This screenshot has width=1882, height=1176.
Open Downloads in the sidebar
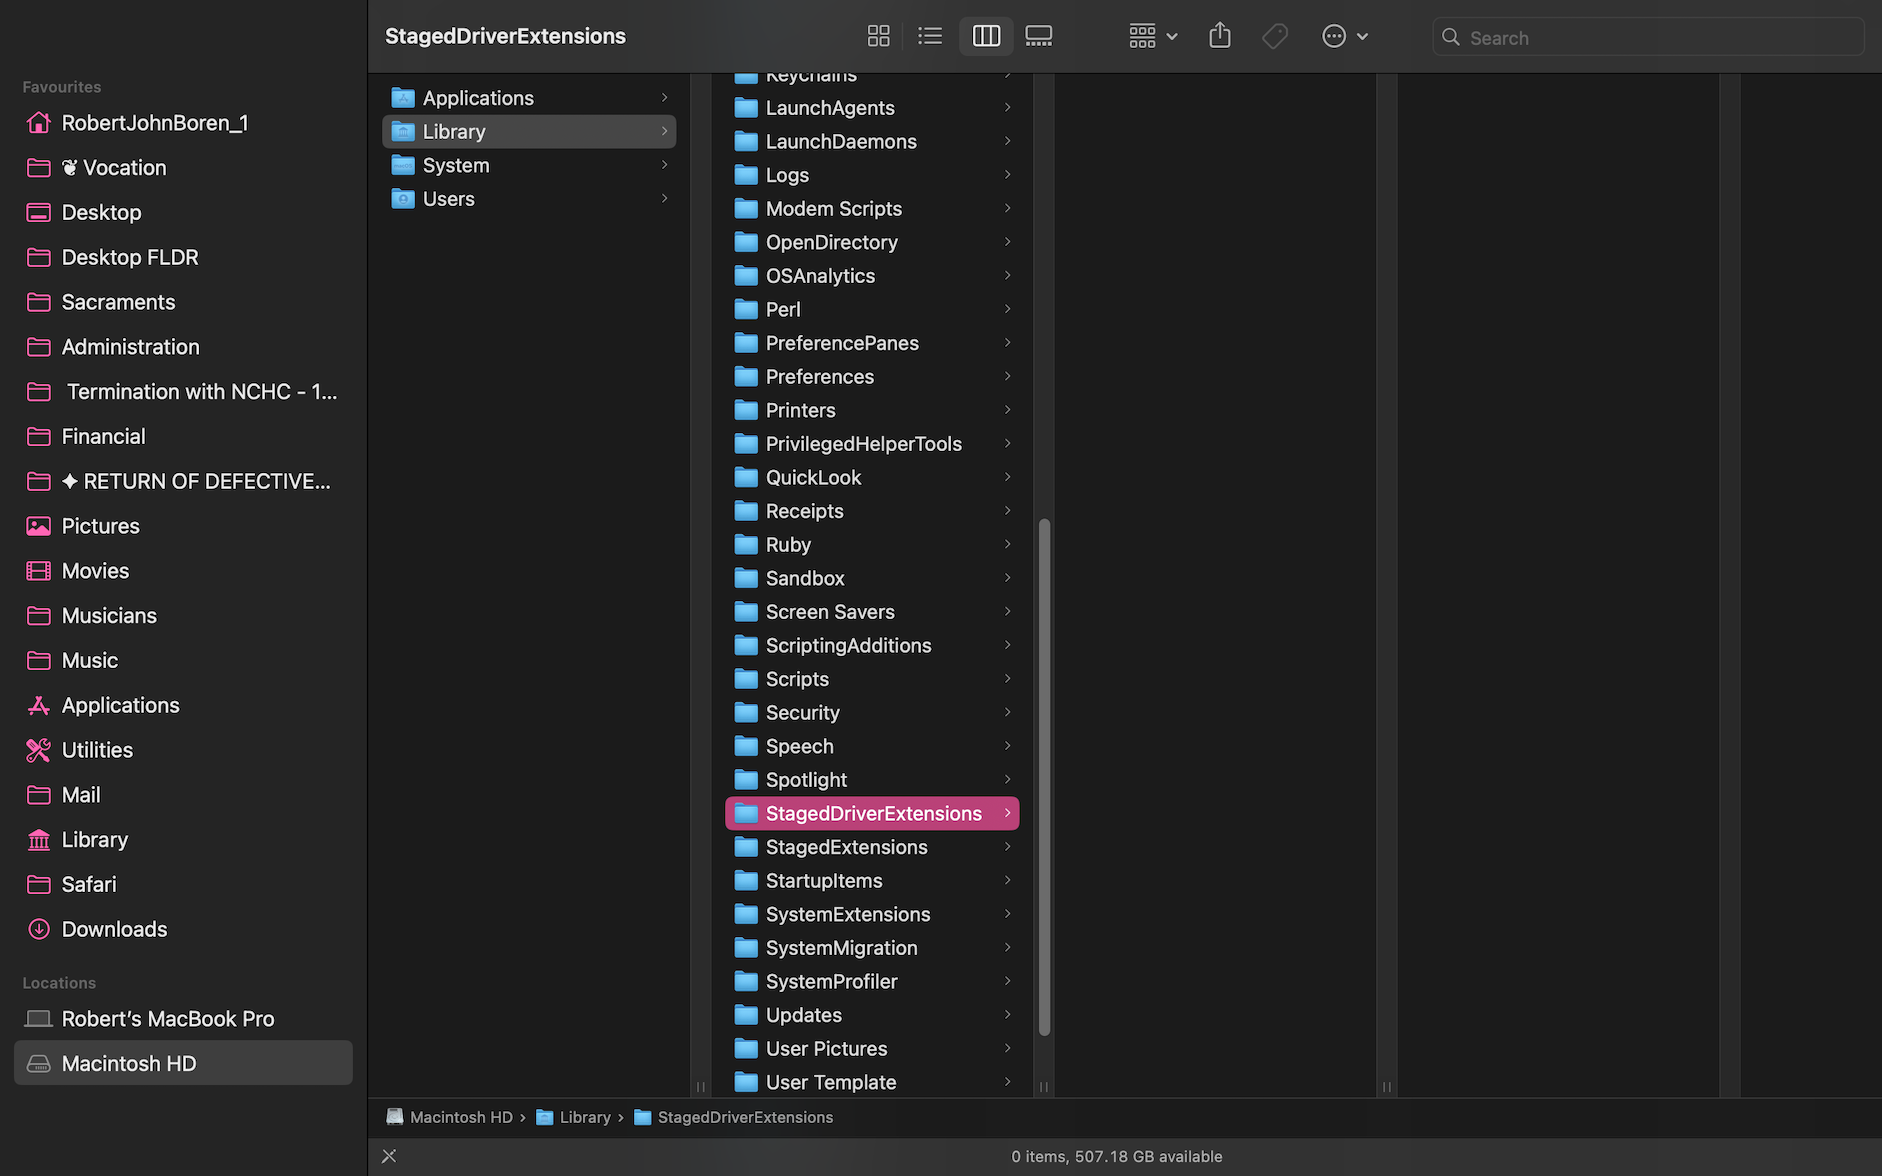183,929
